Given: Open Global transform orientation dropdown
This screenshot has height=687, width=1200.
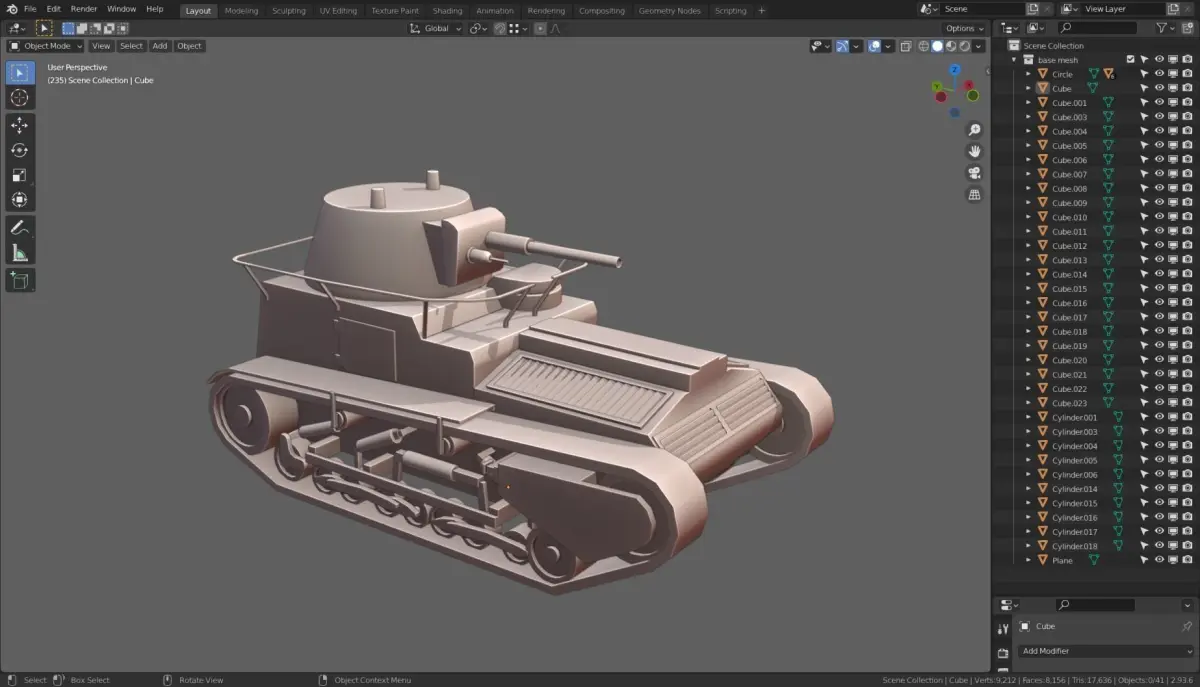Looking at the screenshot, I should 437,28.
